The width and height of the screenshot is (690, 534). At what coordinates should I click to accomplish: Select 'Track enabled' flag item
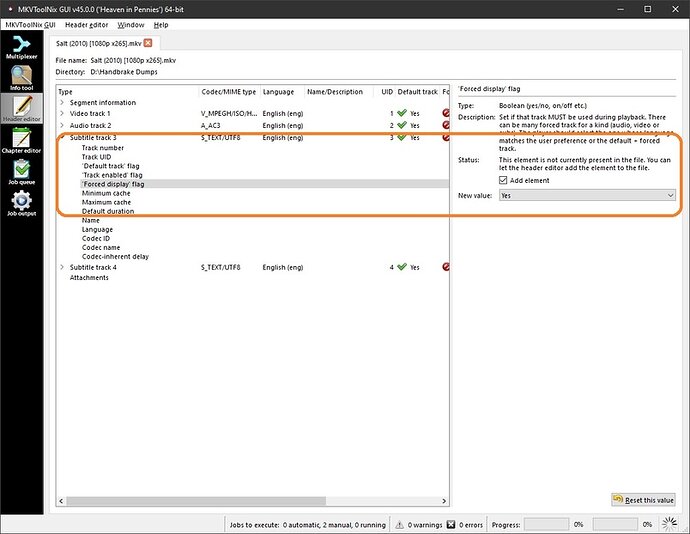[x=112, y=175]
